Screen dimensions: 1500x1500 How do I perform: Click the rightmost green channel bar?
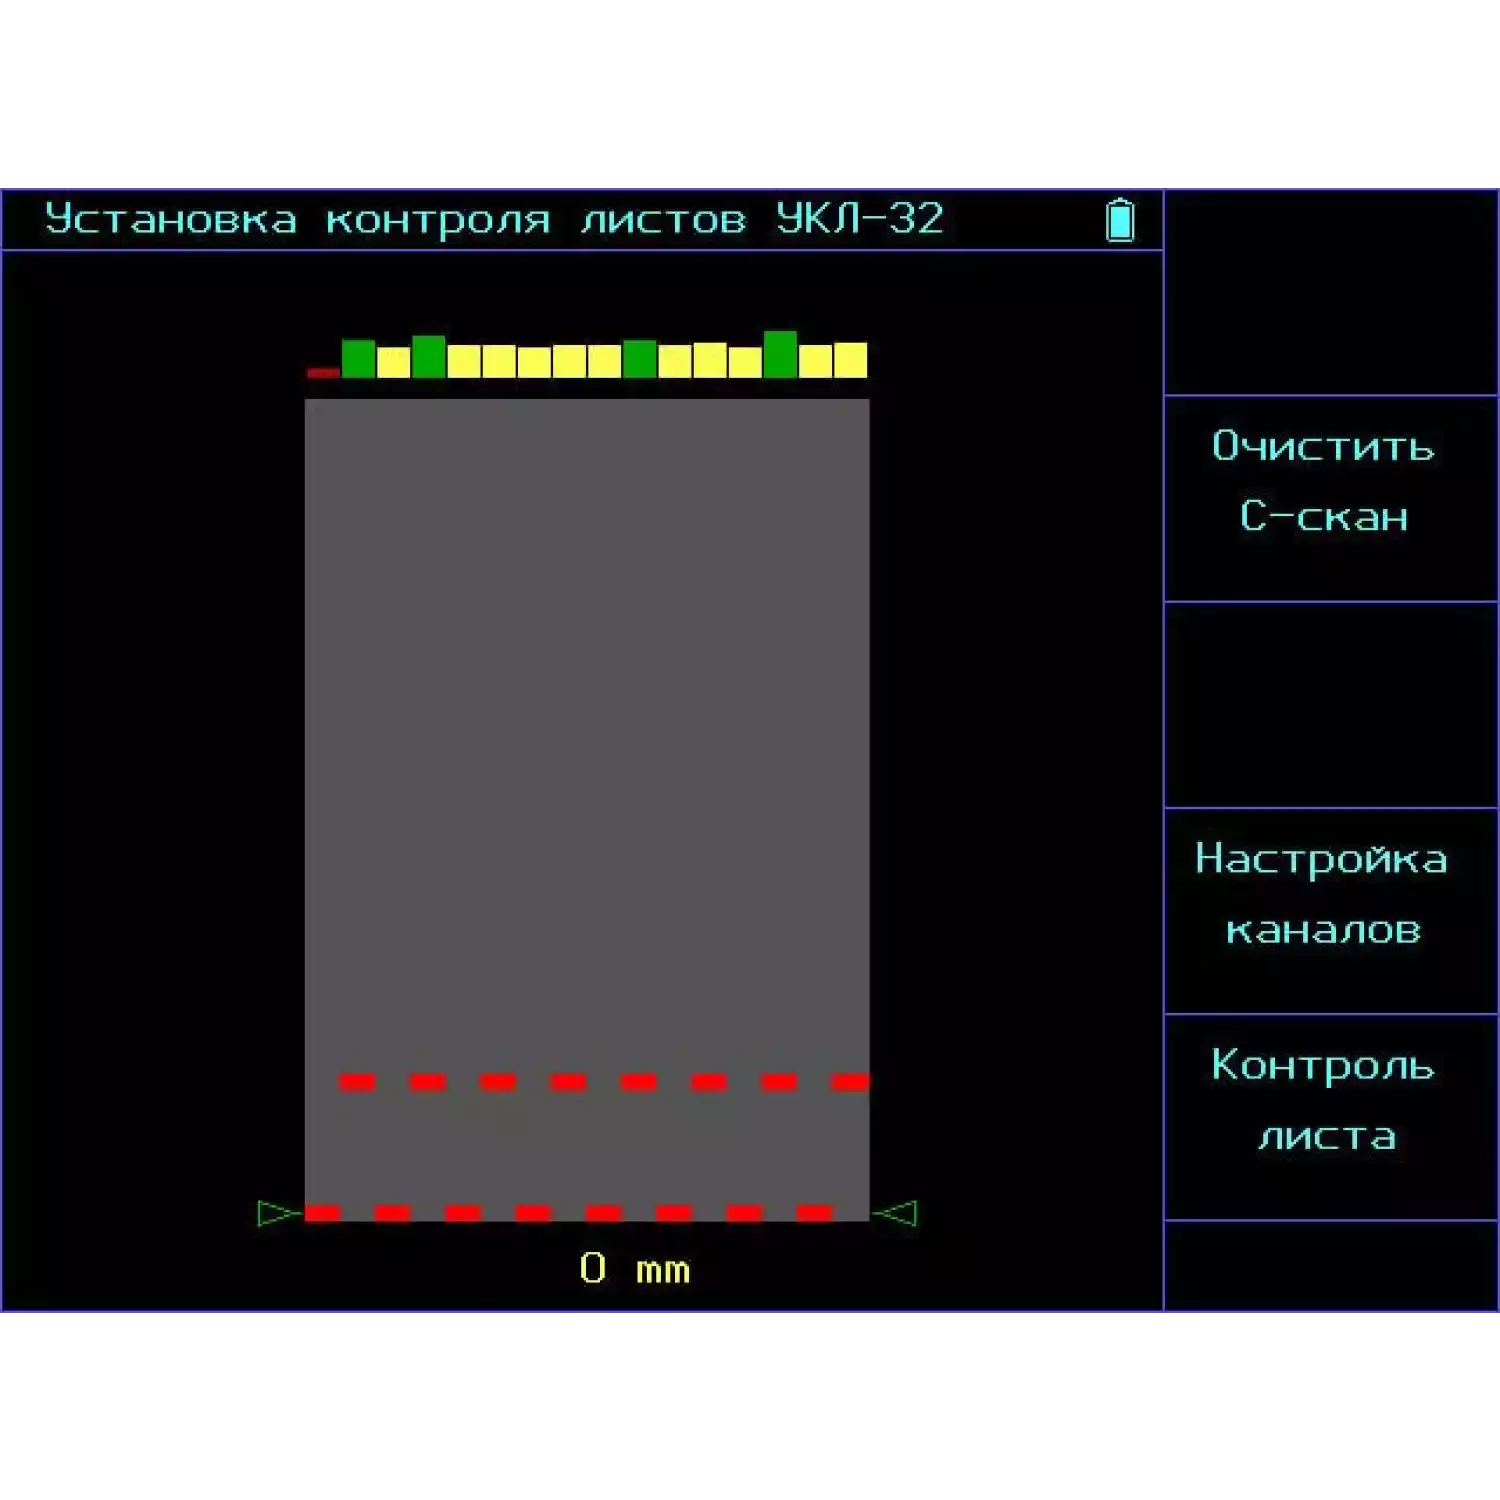(780, 355)
